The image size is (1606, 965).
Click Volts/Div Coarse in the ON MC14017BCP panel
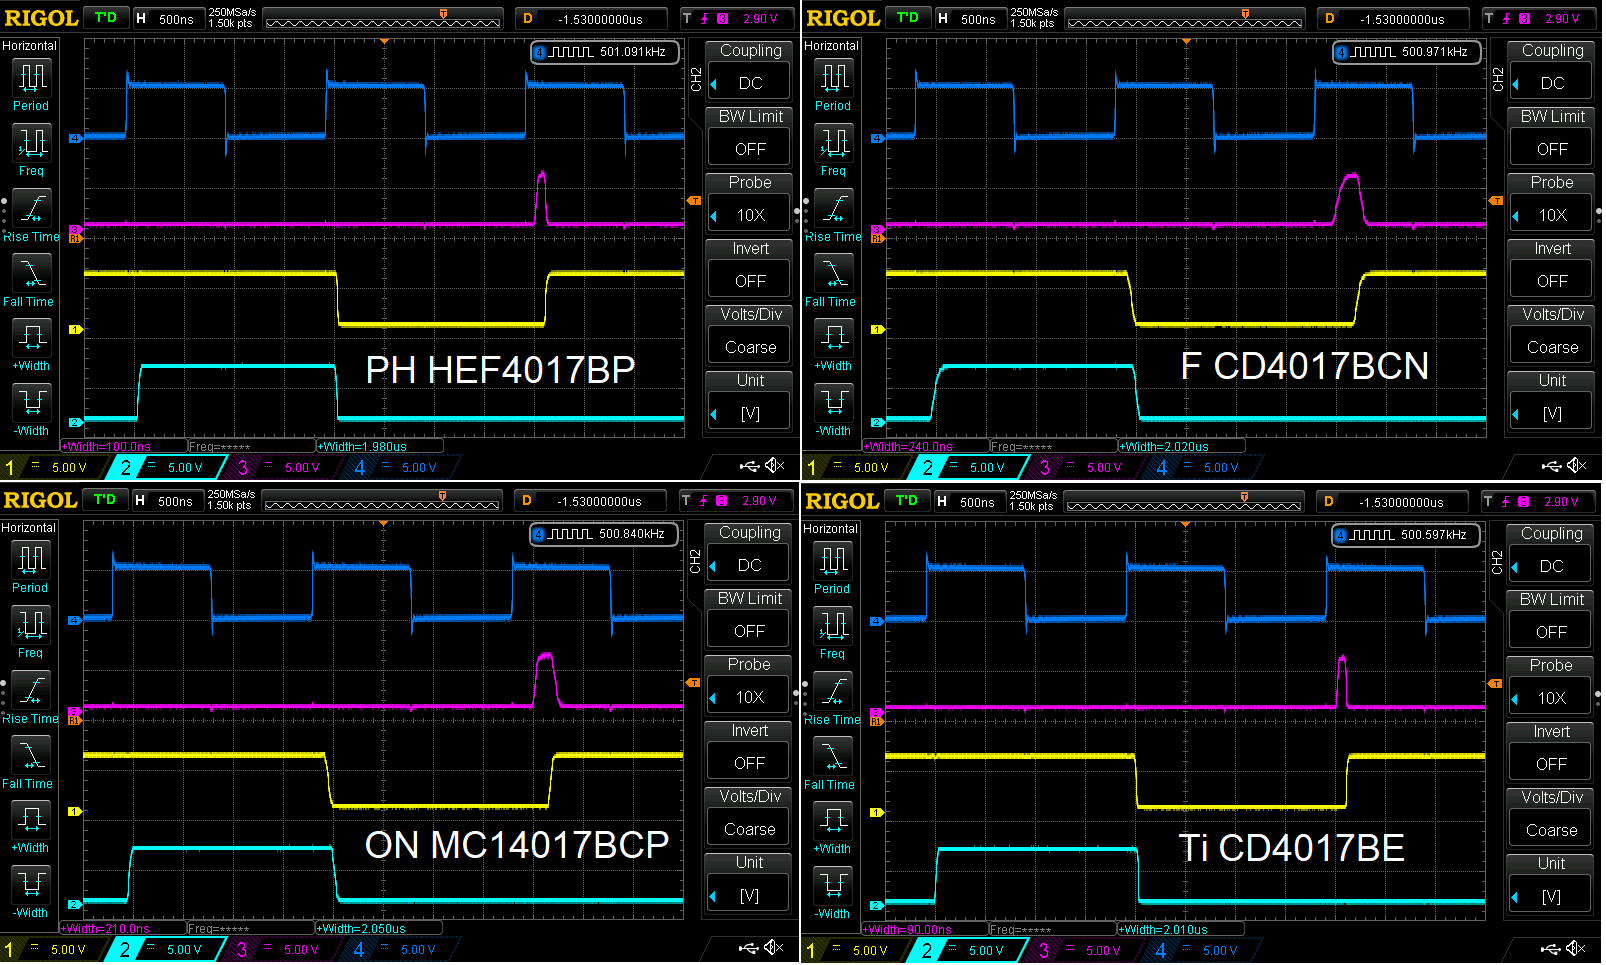pyautogui.click(x=749, y=817)
